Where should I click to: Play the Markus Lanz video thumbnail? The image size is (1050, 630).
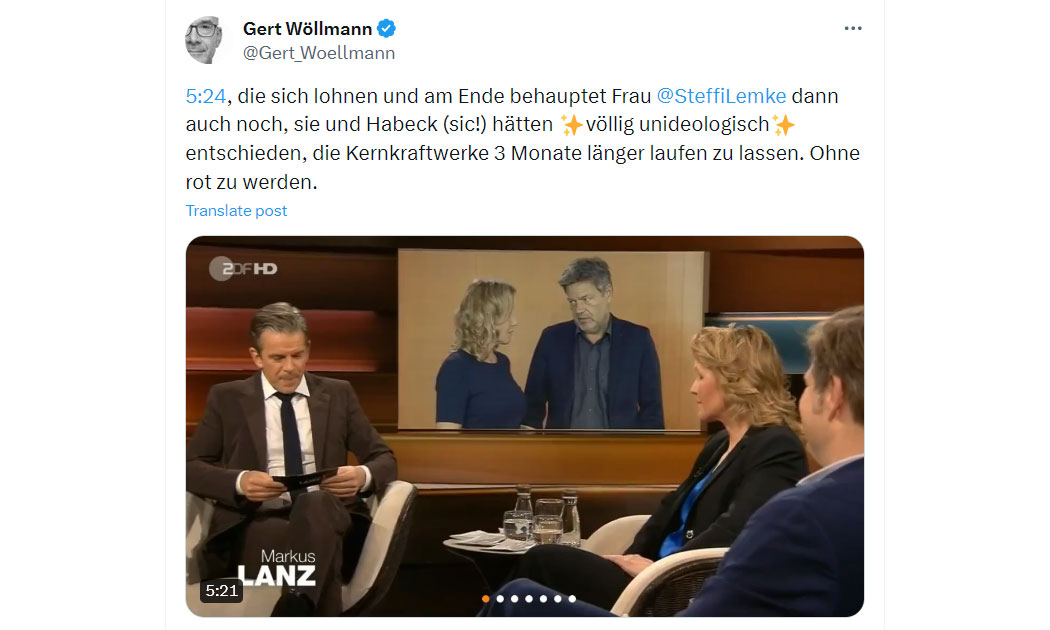click(524, 426)
